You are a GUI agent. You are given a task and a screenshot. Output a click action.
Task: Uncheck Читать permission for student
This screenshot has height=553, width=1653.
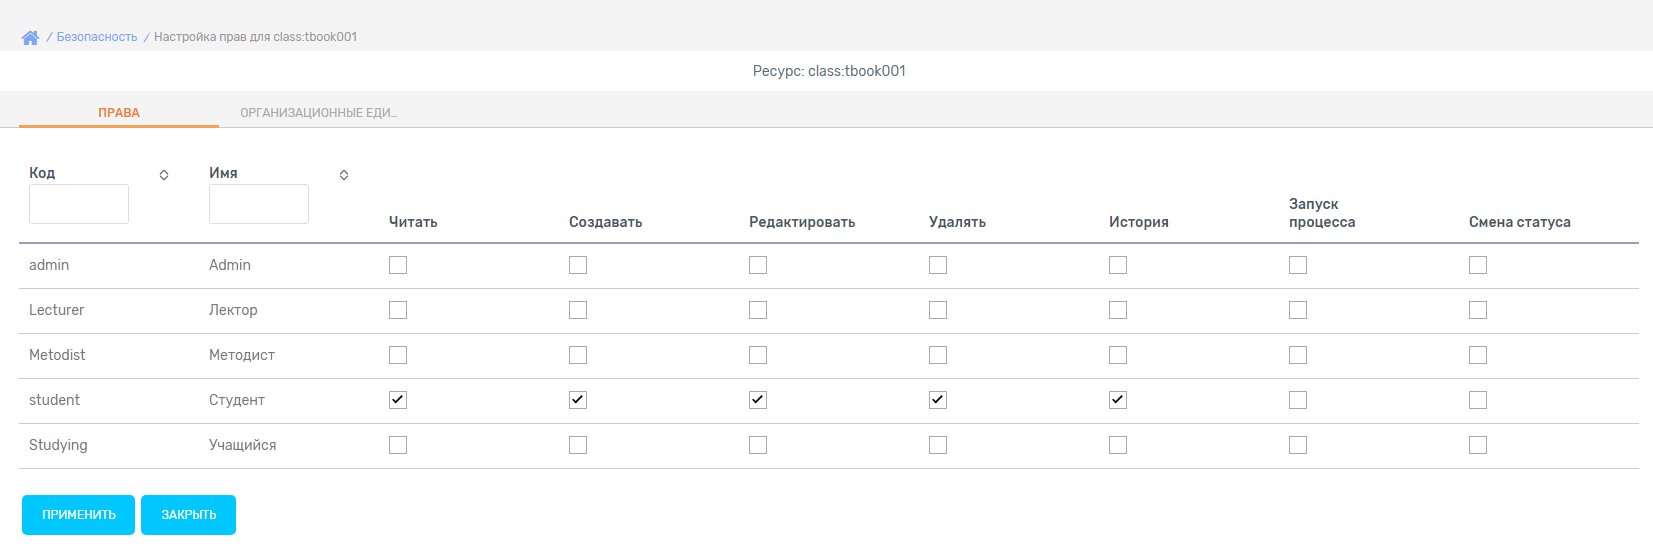pos(398,400)
